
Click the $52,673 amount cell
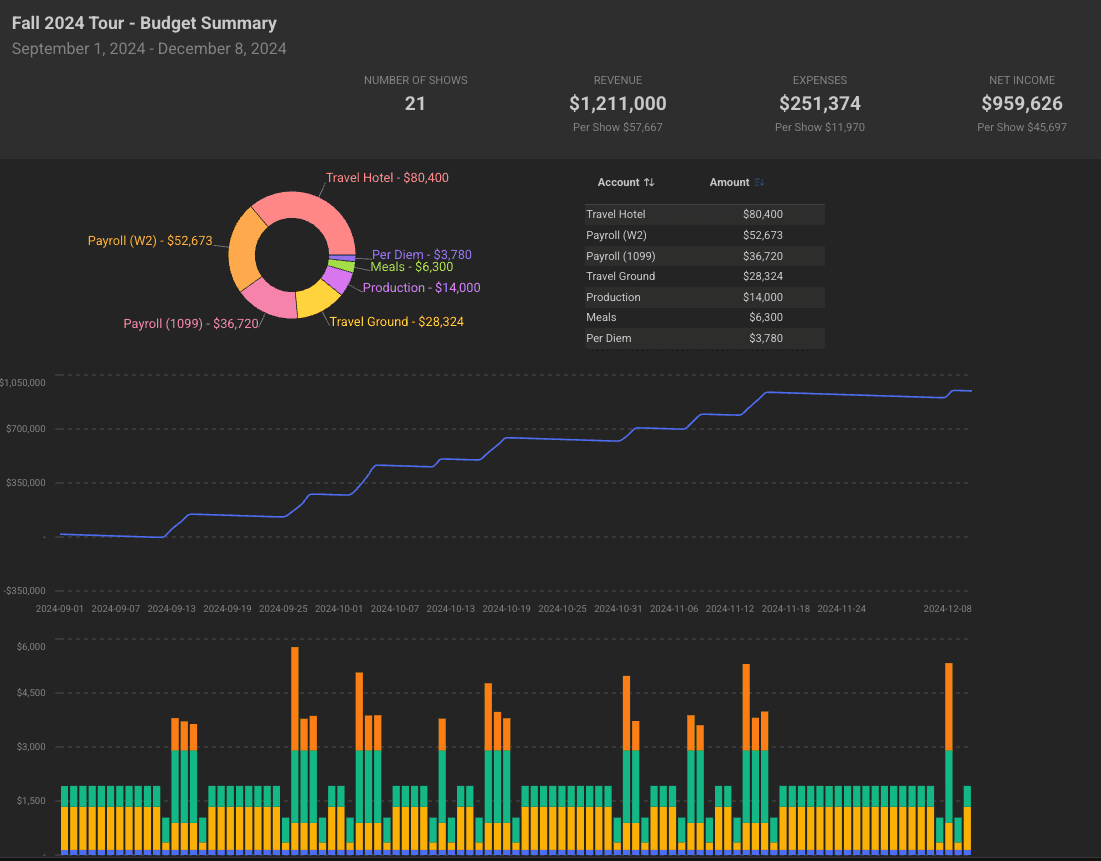(x=763, y=235)
